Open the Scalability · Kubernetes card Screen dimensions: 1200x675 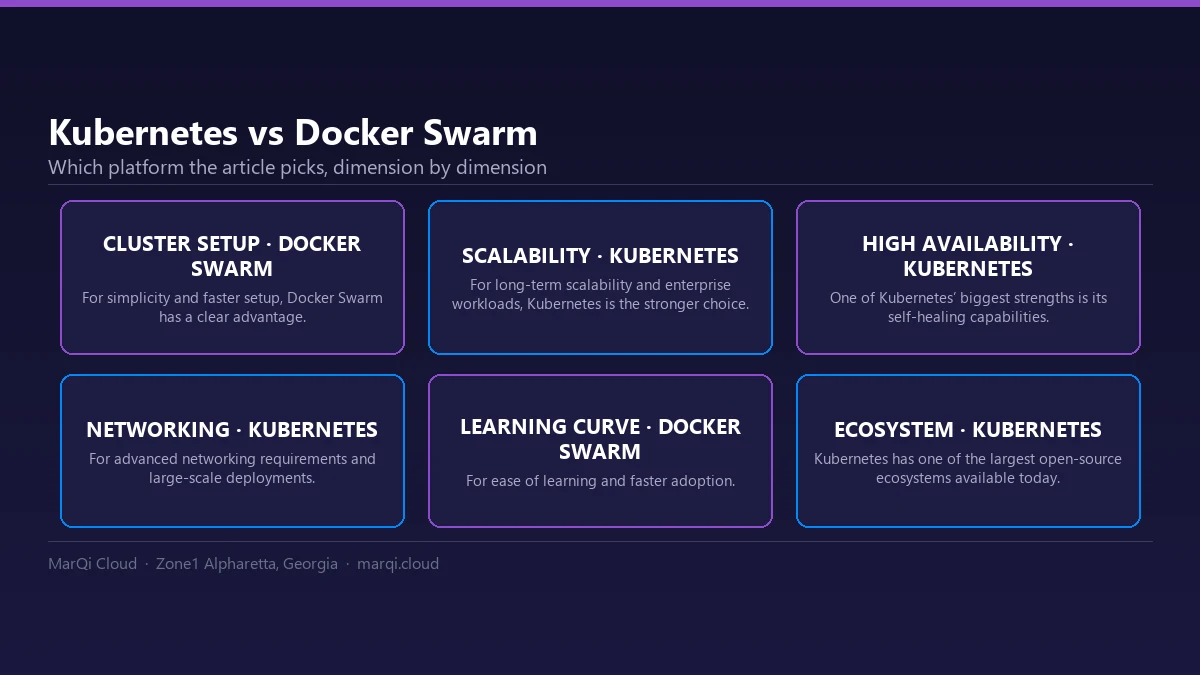pyautogui.click(x=600, y=277)
